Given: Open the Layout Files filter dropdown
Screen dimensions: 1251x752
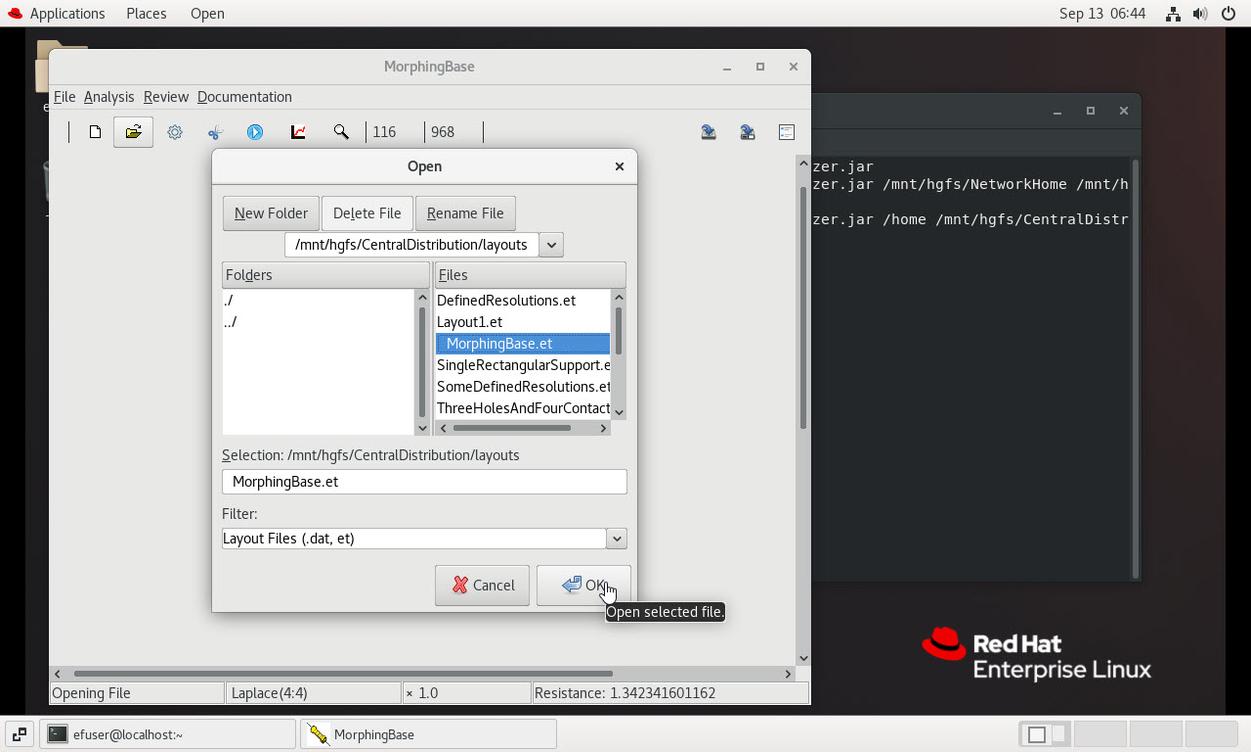Looking at the screenshot, I should [x=616, y=539].
